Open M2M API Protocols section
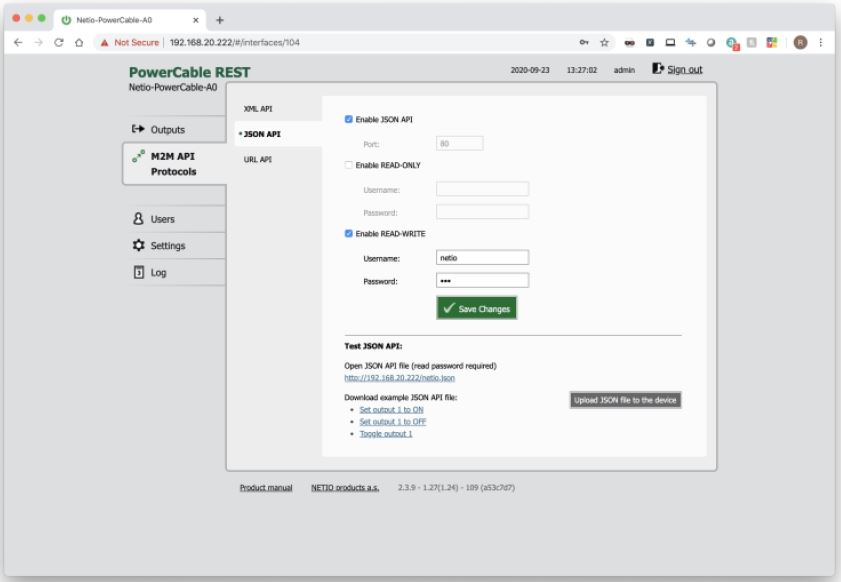 coord(175,164)
